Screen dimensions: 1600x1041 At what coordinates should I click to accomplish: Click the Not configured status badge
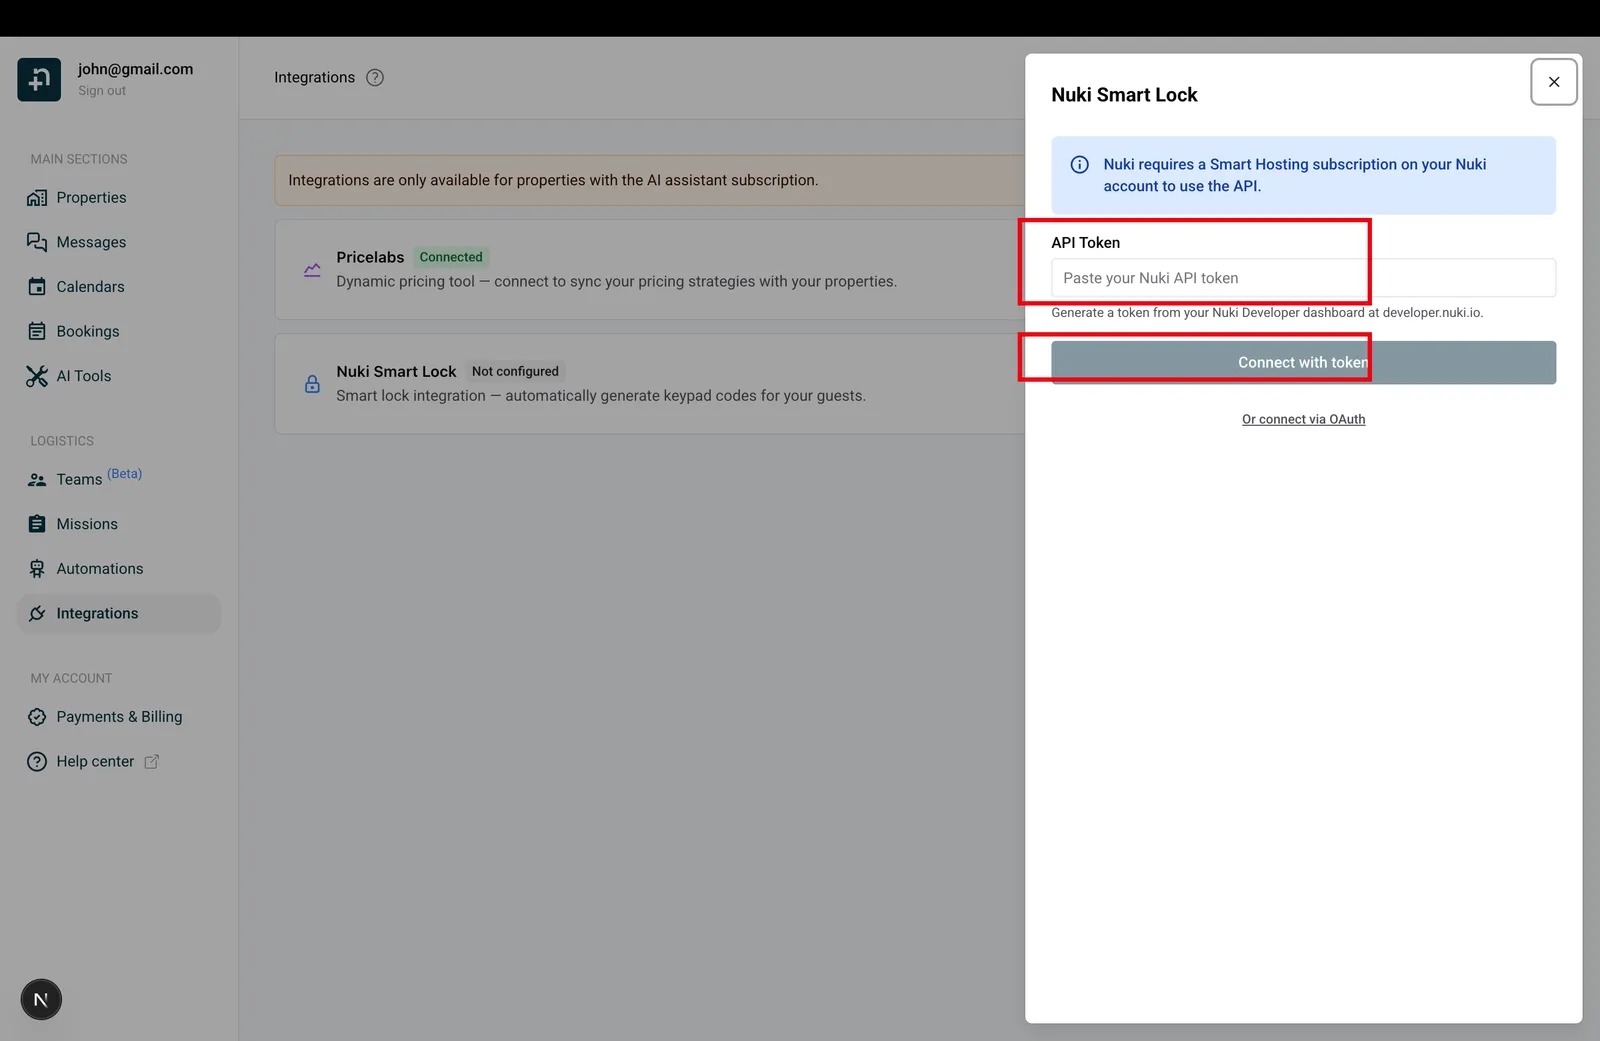[515, 372]
